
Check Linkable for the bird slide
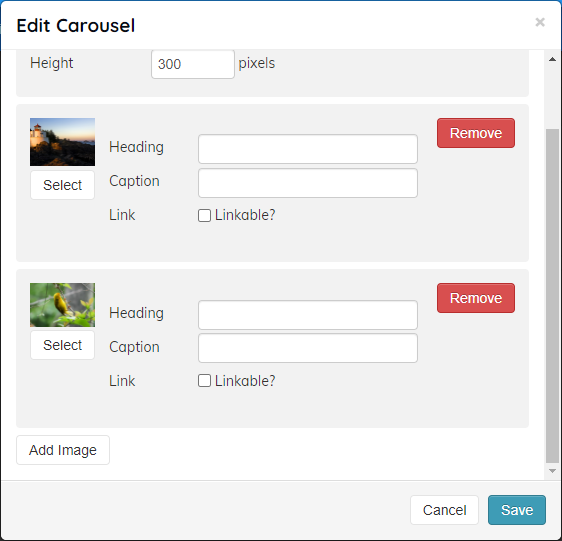(204, 381)
